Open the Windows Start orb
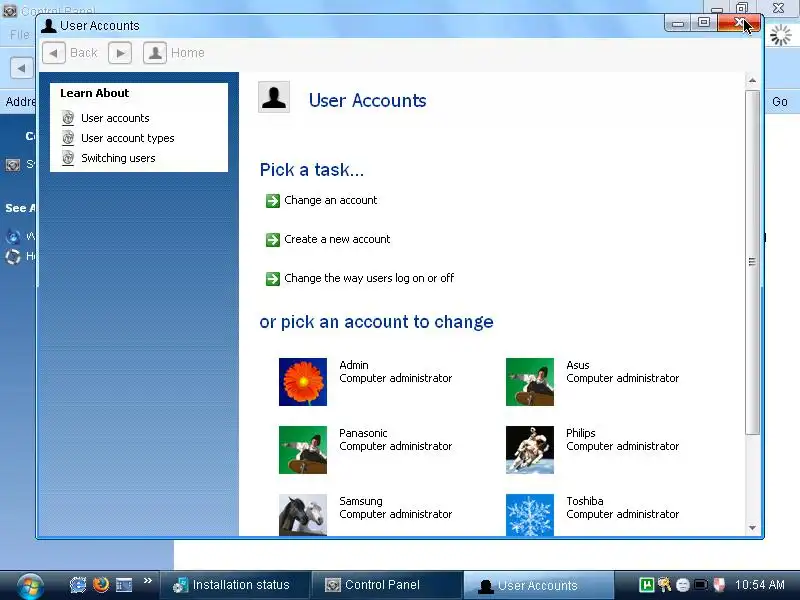Image resolution: width=800 pixels, height=600 pixels. point(31,586)
